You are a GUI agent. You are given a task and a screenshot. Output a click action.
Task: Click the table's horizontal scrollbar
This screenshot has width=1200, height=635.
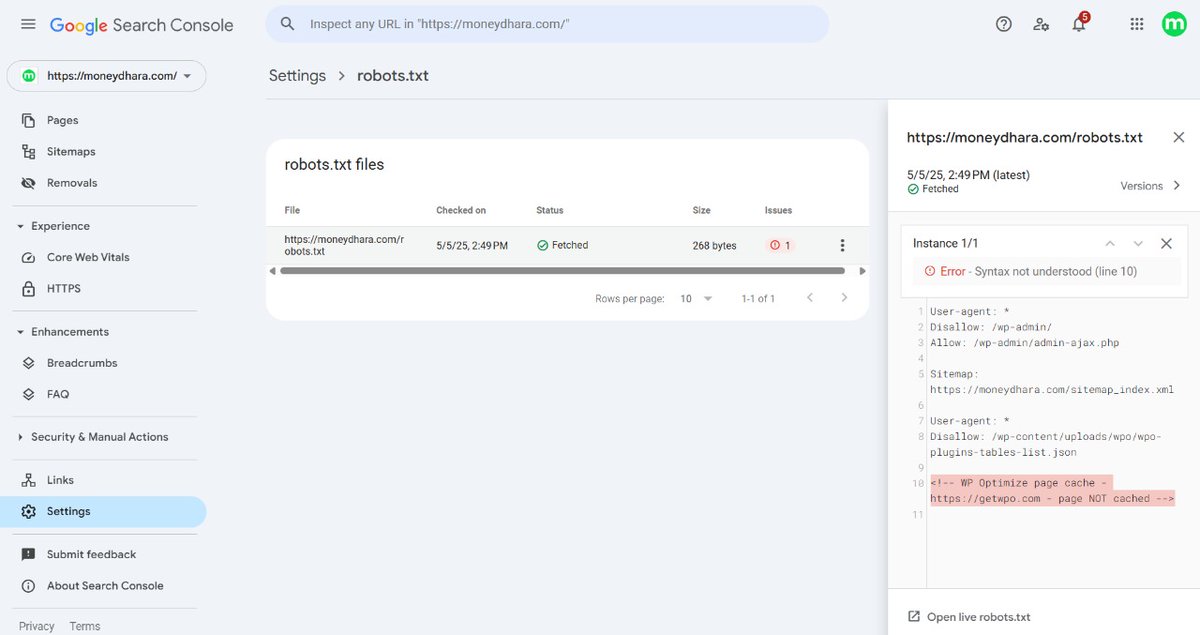562,271
